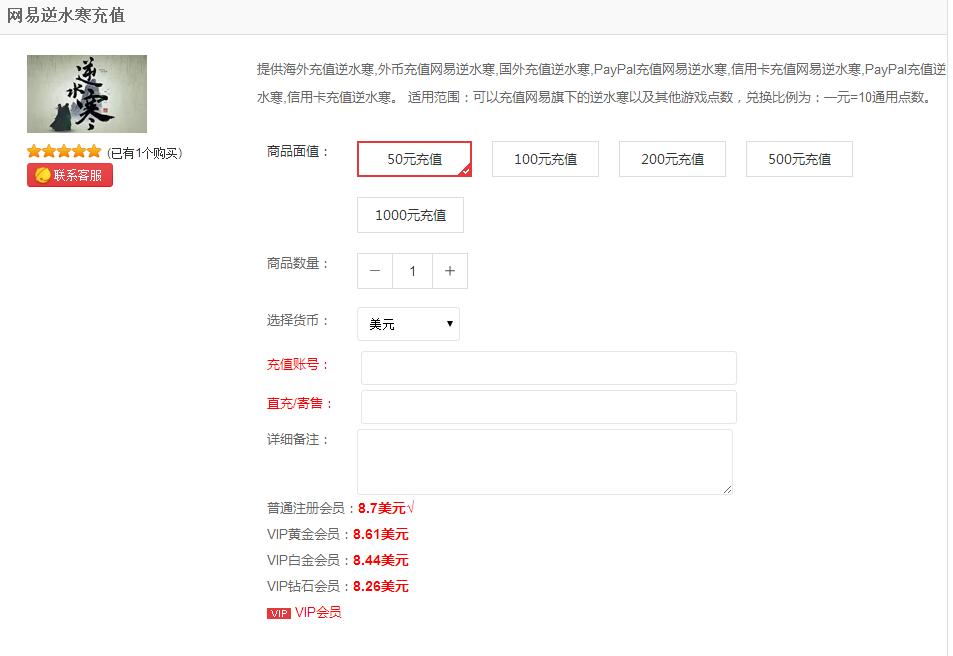This screenshot has height=656, width=953.
Task: Click the VIP黄金会员 price 8.61美元
Action: (380, 534)
